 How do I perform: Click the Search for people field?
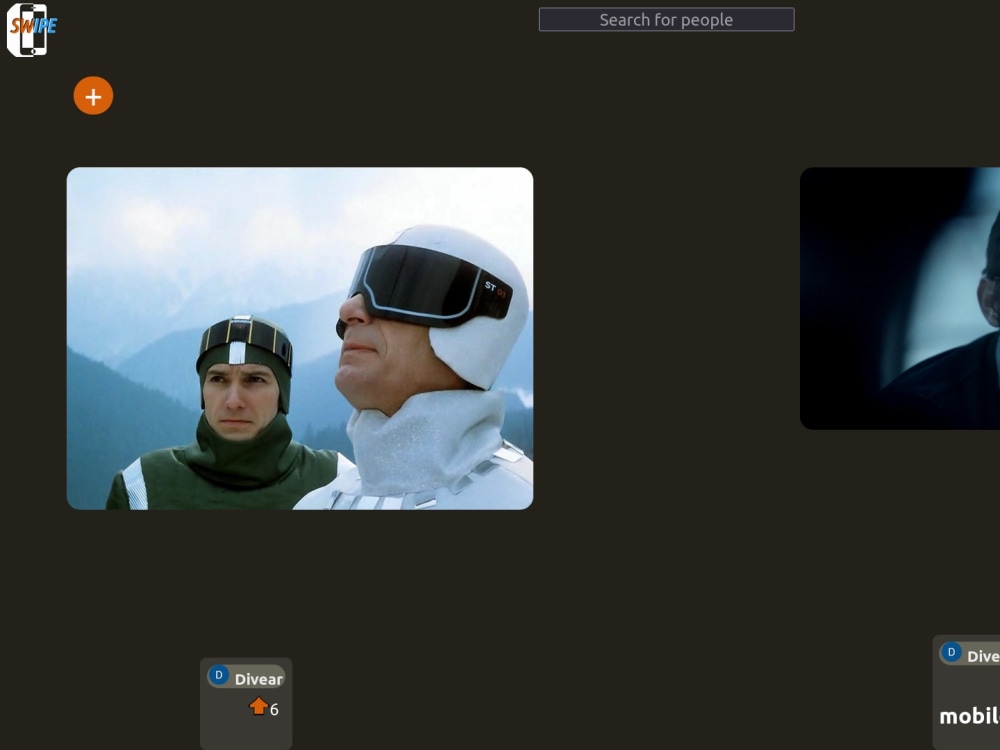(666, 20)
